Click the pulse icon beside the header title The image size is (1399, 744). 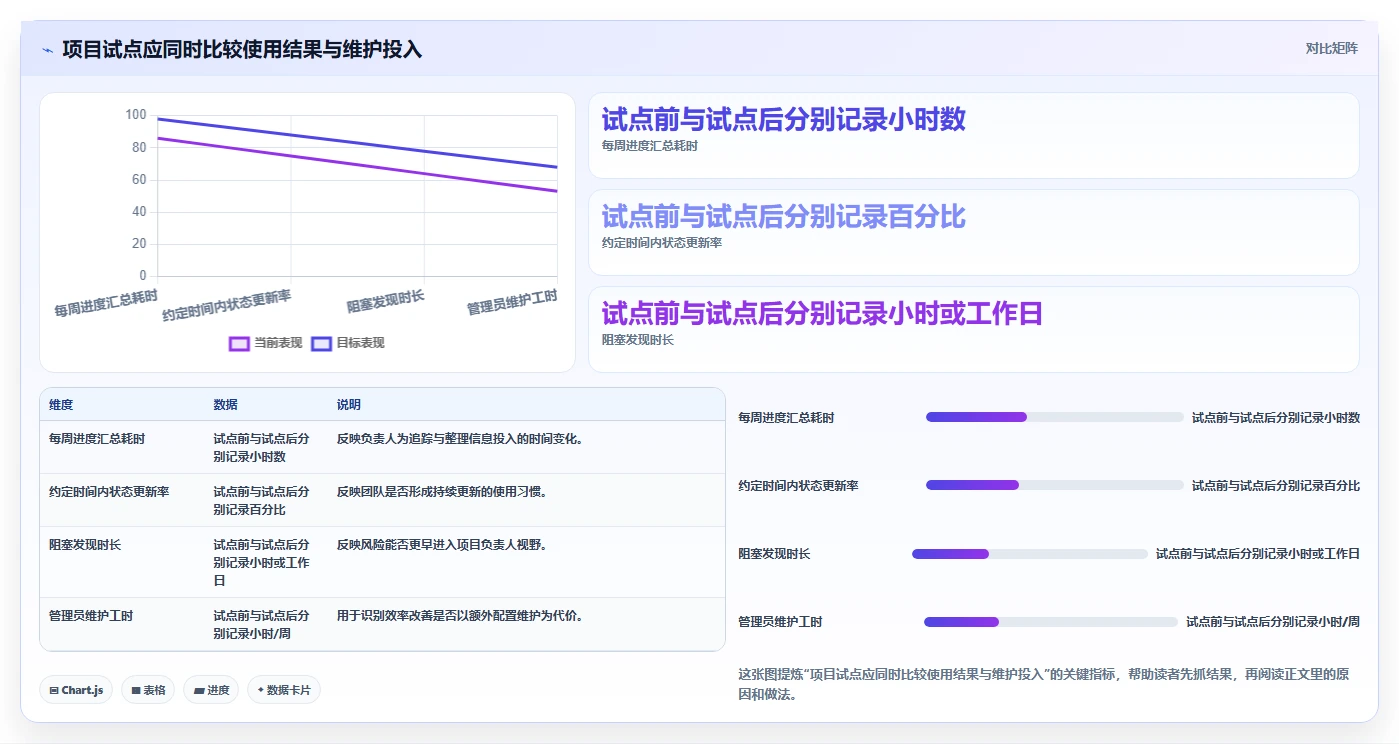47,49
